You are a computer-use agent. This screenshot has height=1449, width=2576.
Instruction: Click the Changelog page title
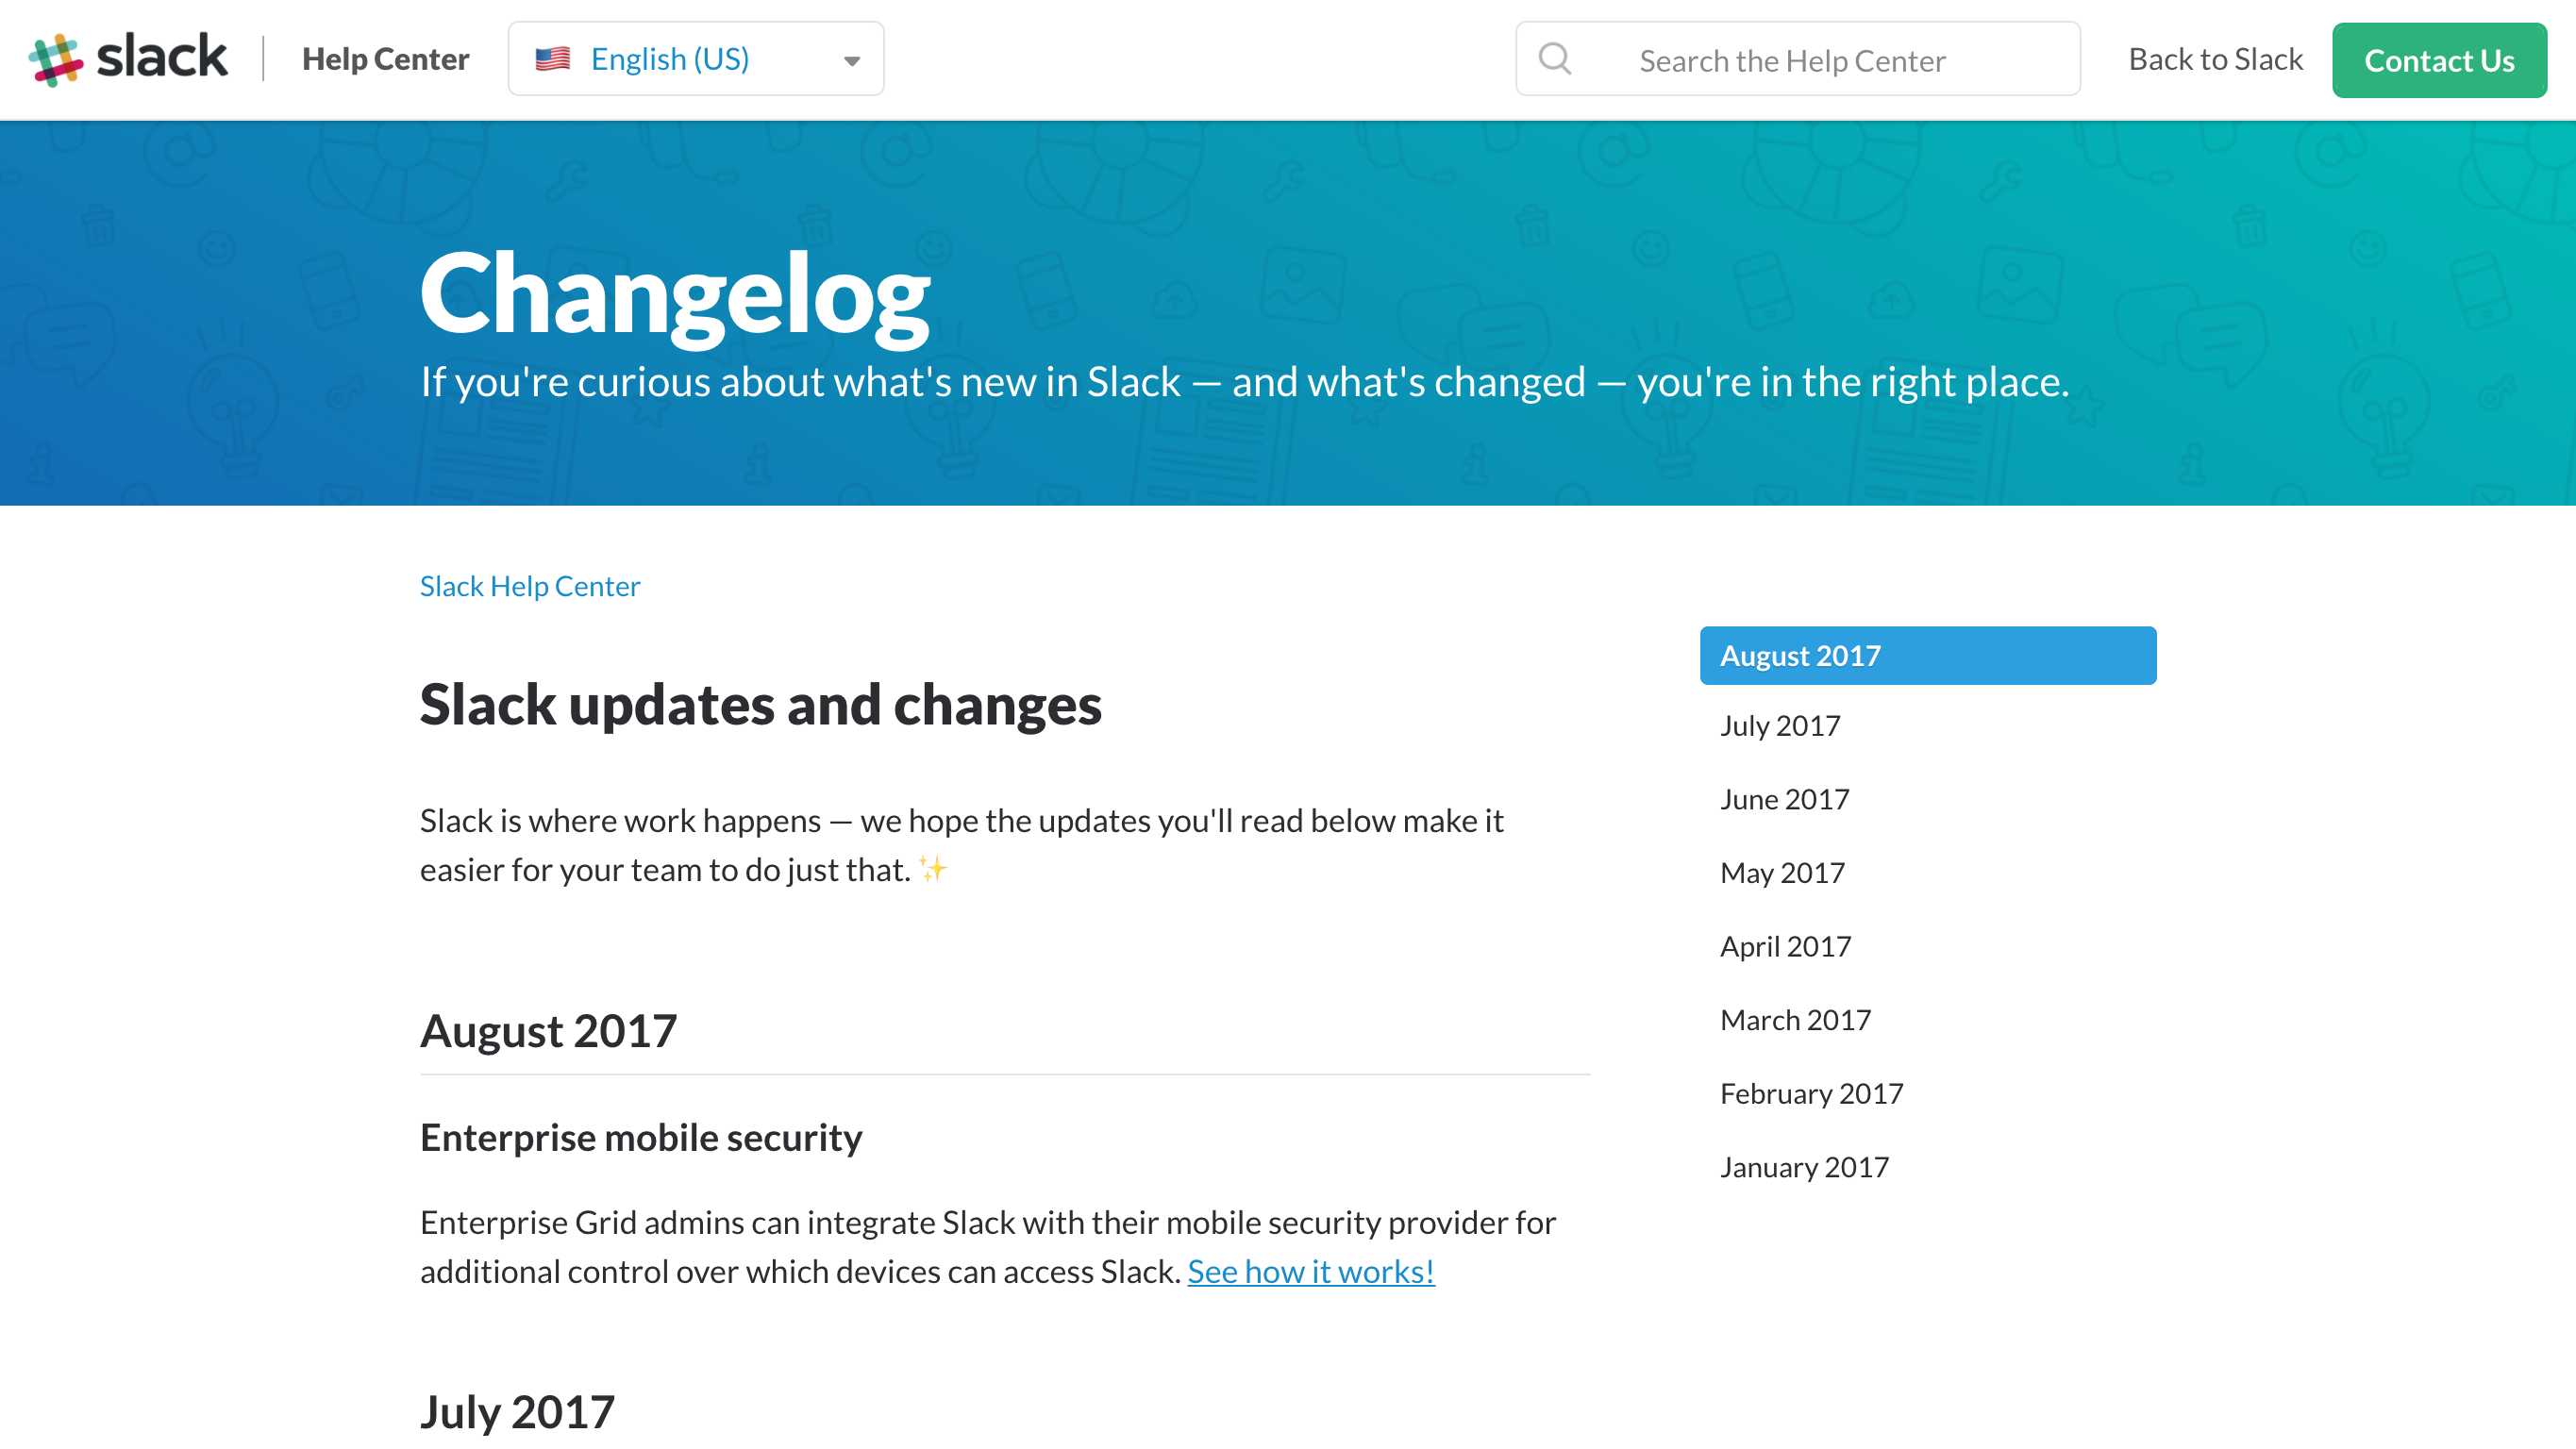coord(674,295)
